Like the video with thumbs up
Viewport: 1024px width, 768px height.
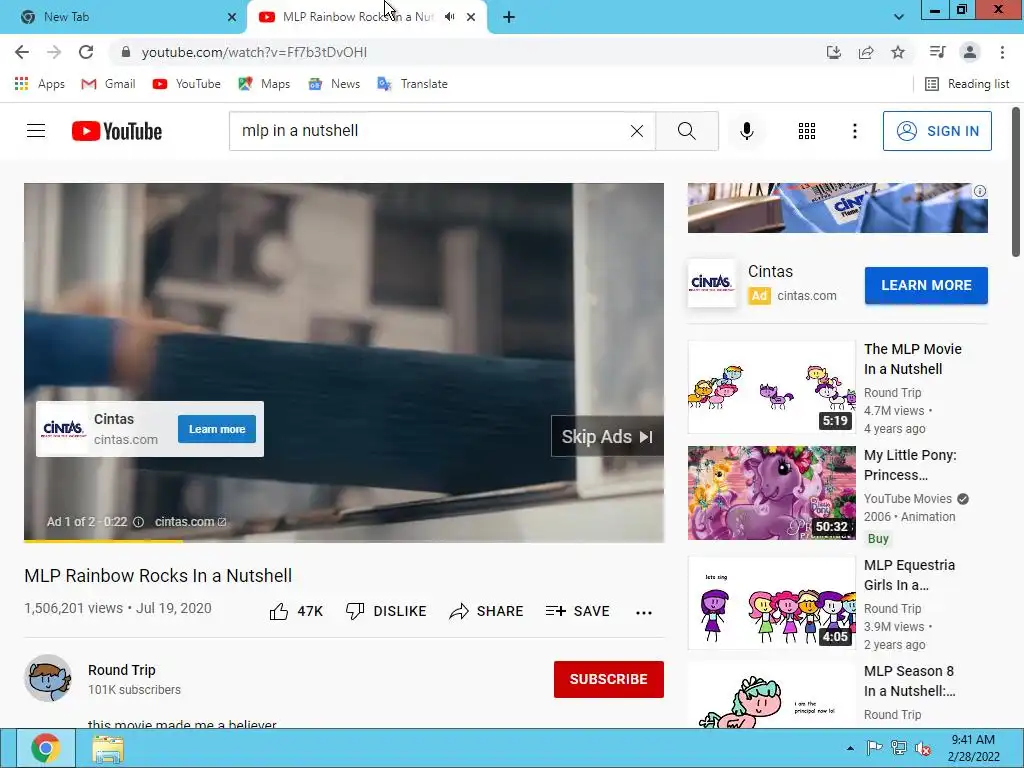coord(296,611)
